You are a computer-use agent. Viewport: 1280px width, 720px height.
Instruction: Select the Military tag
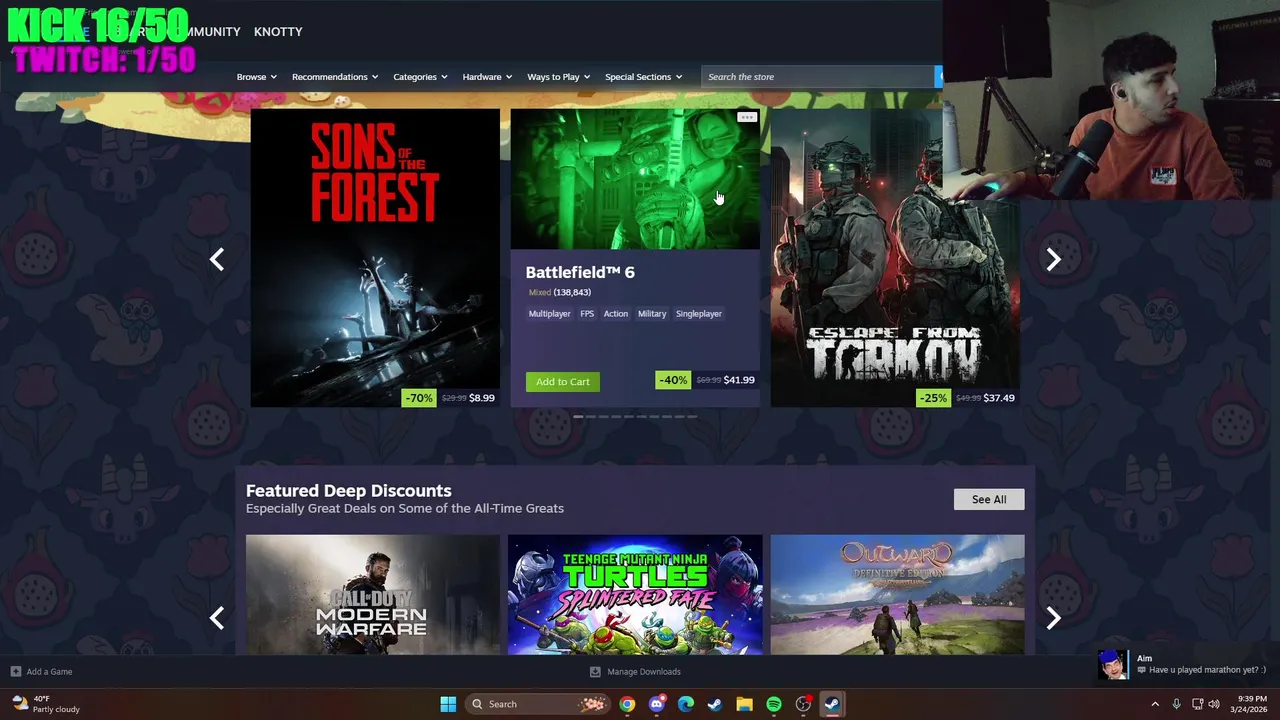(x=652, y=314)
